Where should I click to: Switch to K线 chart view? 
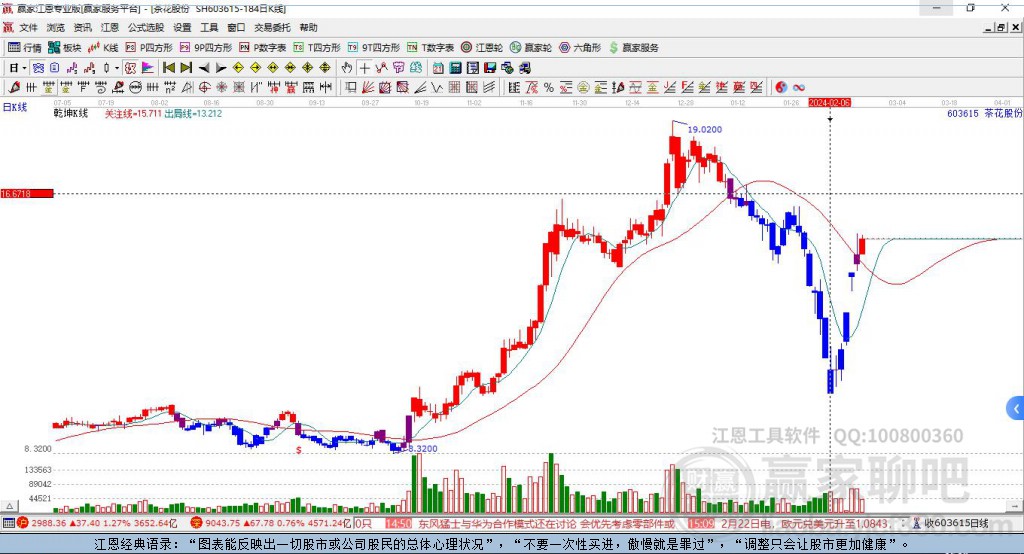[x=103, y=48]
